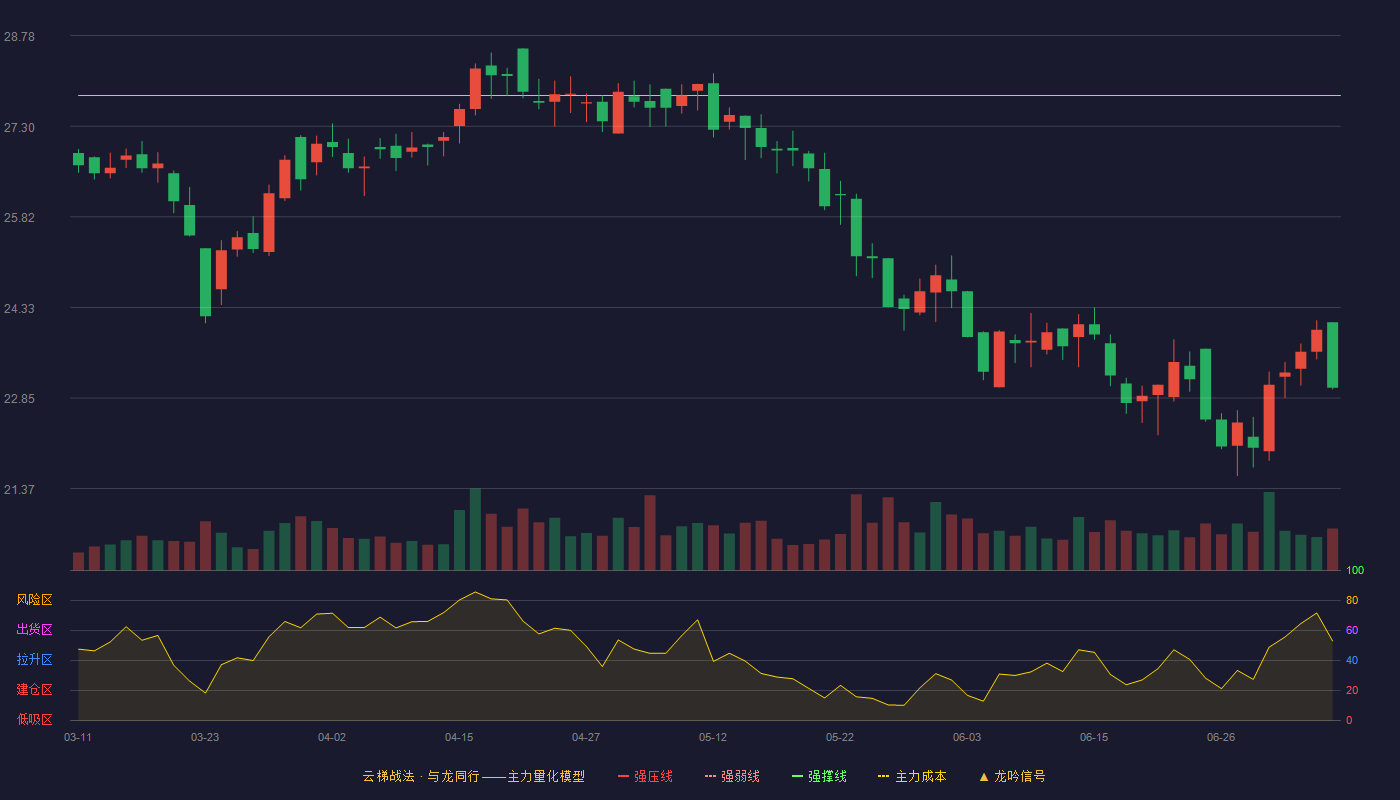This screenshot has height=800, width=1400.
Task: Click the 100 indicator scale value
Action: pos(1355,571)
